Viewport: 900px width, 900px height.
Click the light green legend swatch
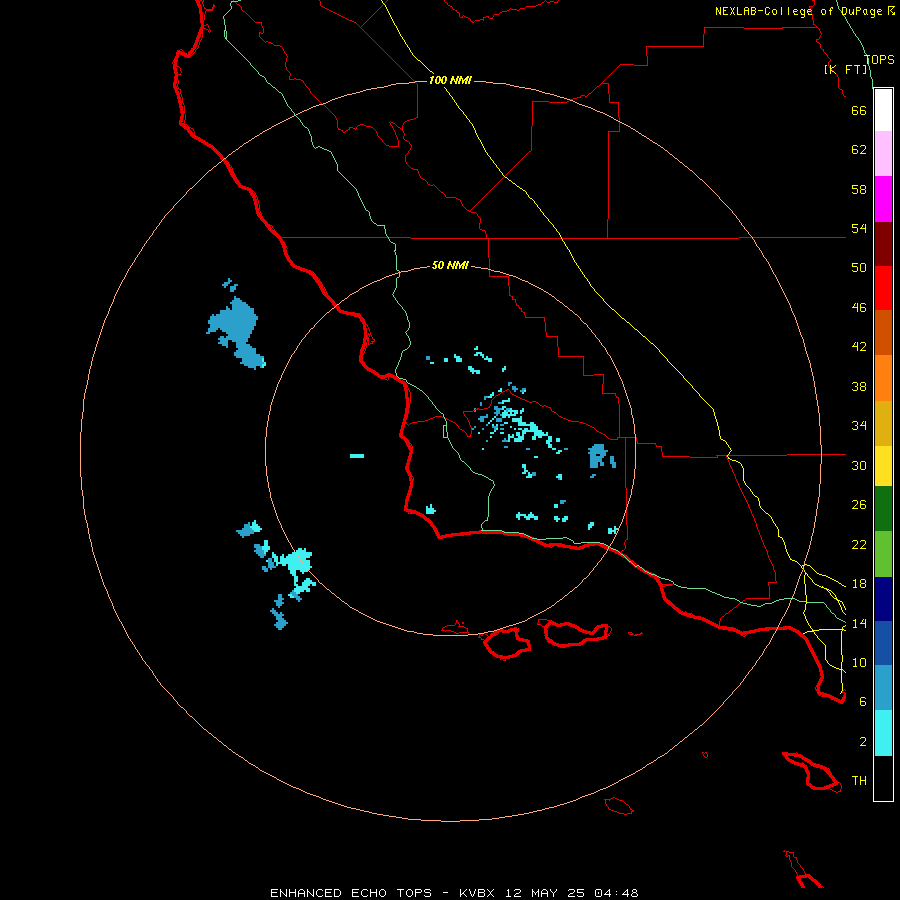(x=883, y=554)
